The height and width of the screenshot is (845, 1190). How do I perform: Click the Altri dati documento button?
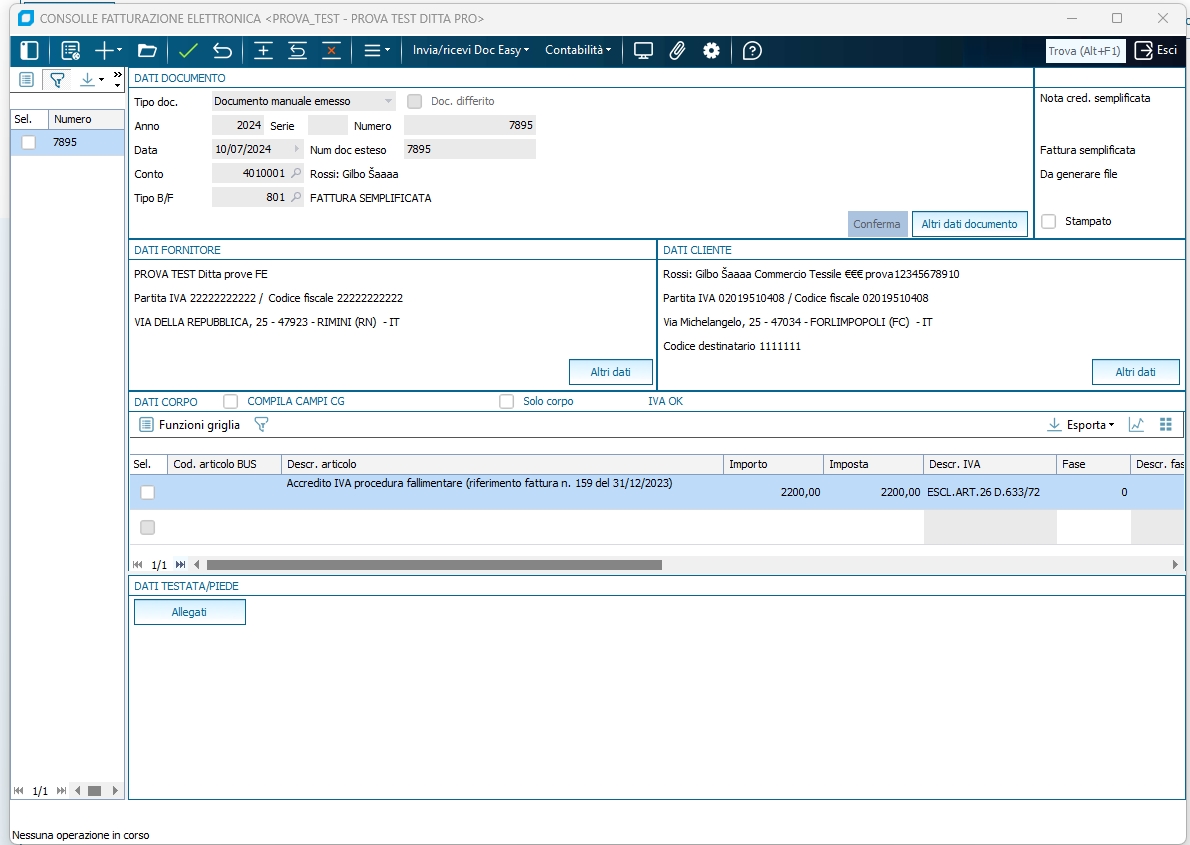pos(969,224)
